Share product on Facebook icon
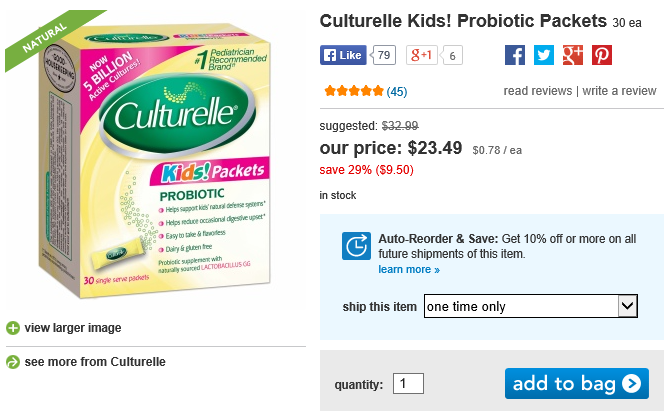The width and height of the screenshot is (665, 411). [514, 56]
